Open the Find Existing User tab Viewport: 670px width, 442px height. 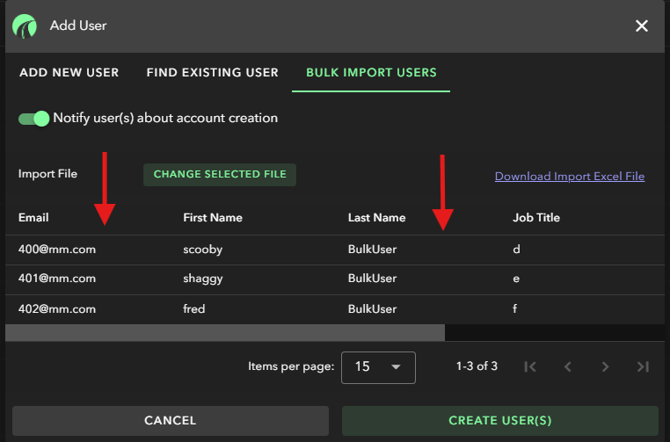point(212,73)
